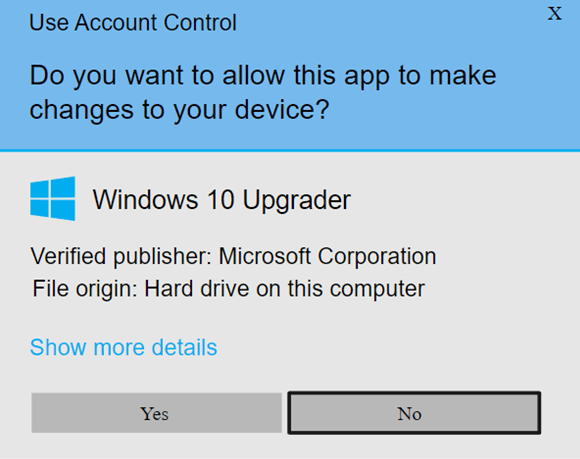Click the File origin label

tap(85, 289)
